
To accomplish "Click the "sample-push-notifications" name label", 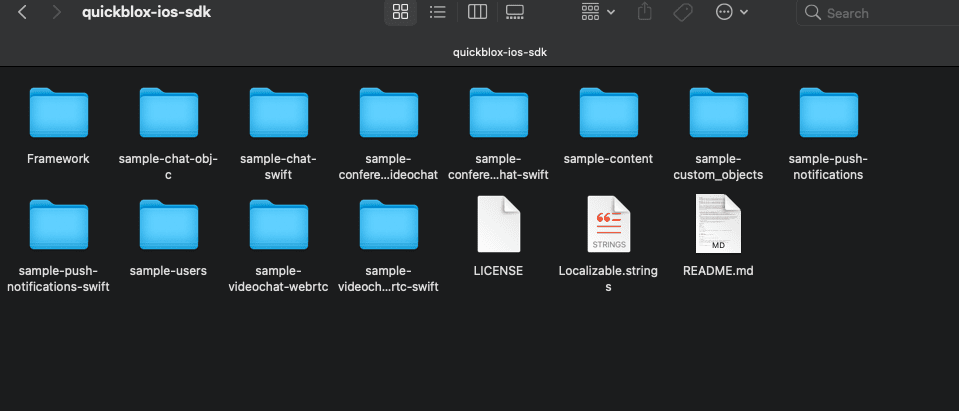I will point(828,167).
